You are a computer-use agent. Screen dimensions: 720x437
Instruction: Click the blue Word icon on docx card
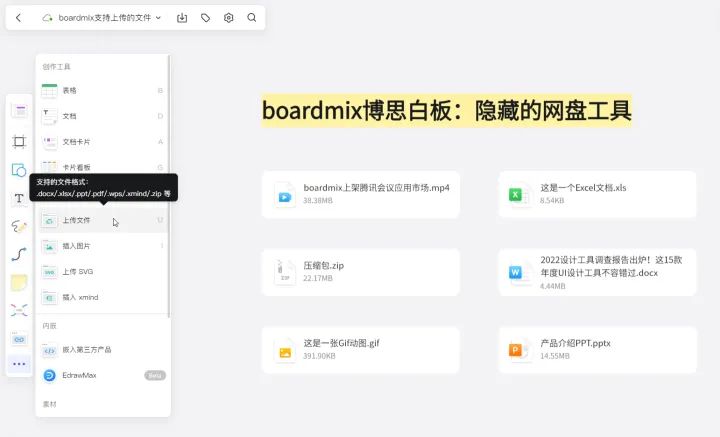coord(519,273)
